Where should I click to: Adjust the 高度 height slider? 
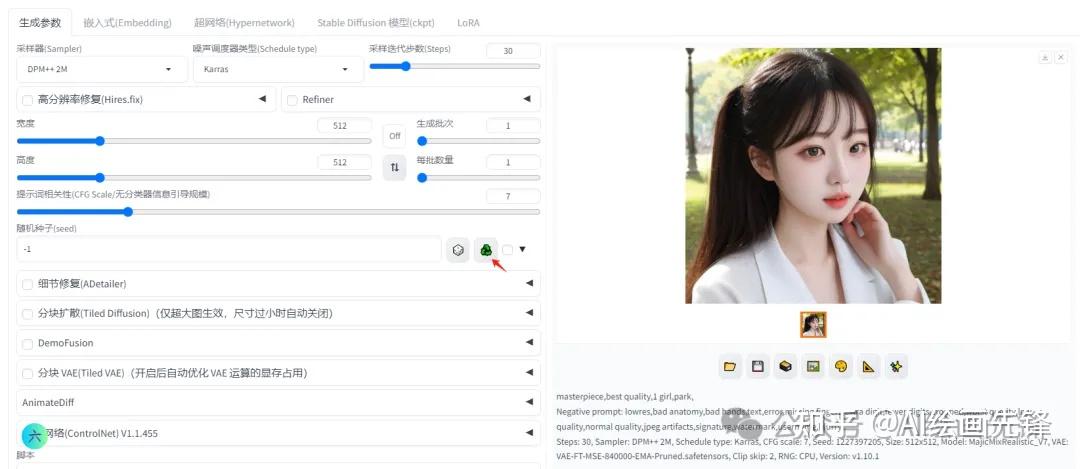coord(194,177)
